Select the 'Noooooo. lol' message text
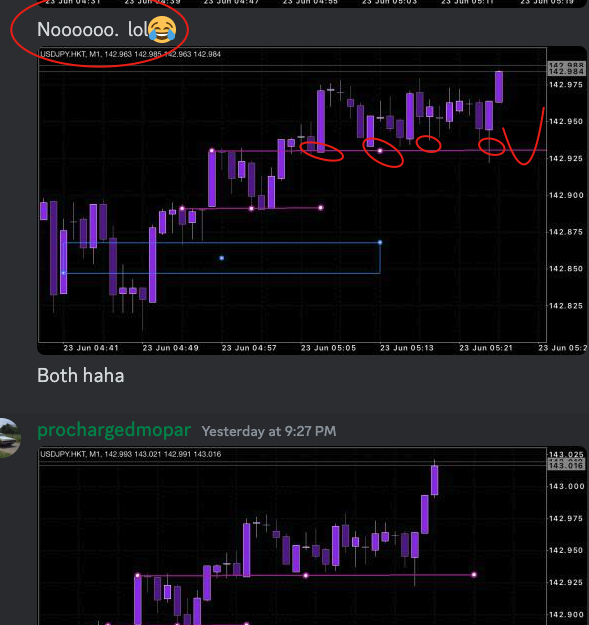The width and height of the screenshot is (589, 625). (x=92, y=29)
